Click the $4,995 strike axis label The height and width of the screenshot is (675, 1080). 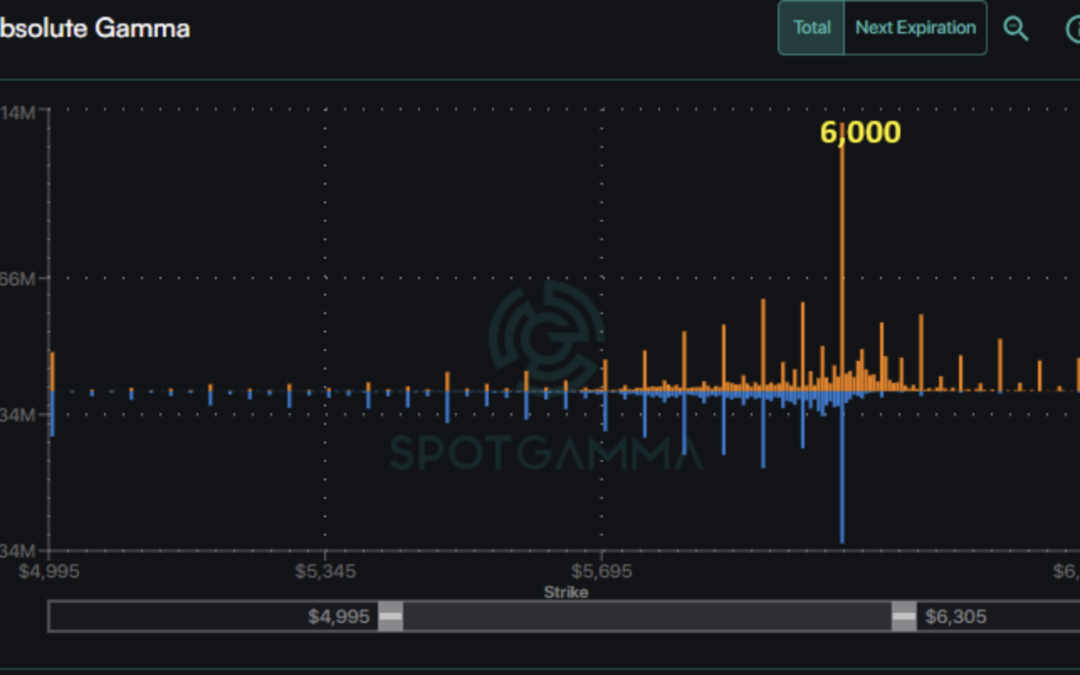point(49,571)
